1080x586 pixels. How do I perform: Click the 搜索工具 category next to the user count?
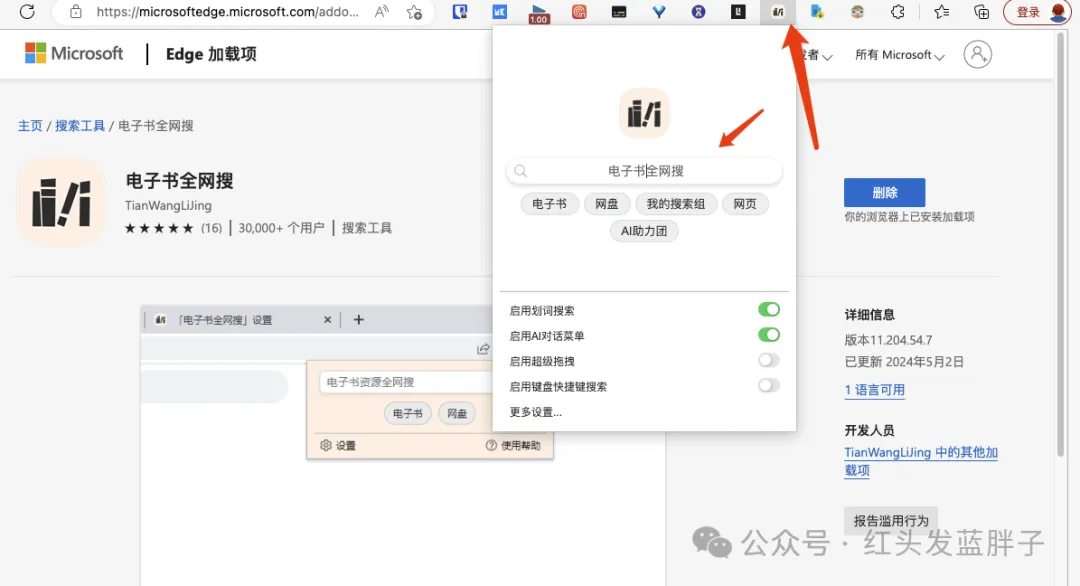[366, 228]
